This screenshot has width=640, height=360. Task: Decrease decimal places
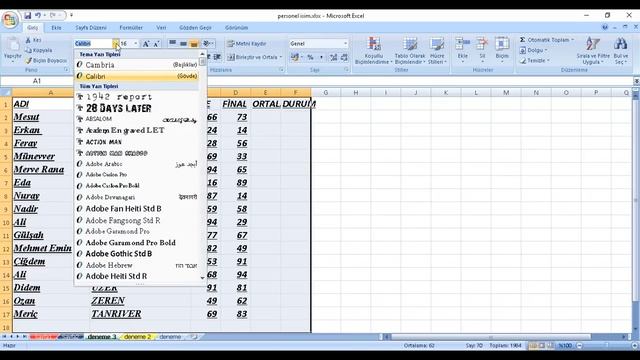[x=344, y=57]
